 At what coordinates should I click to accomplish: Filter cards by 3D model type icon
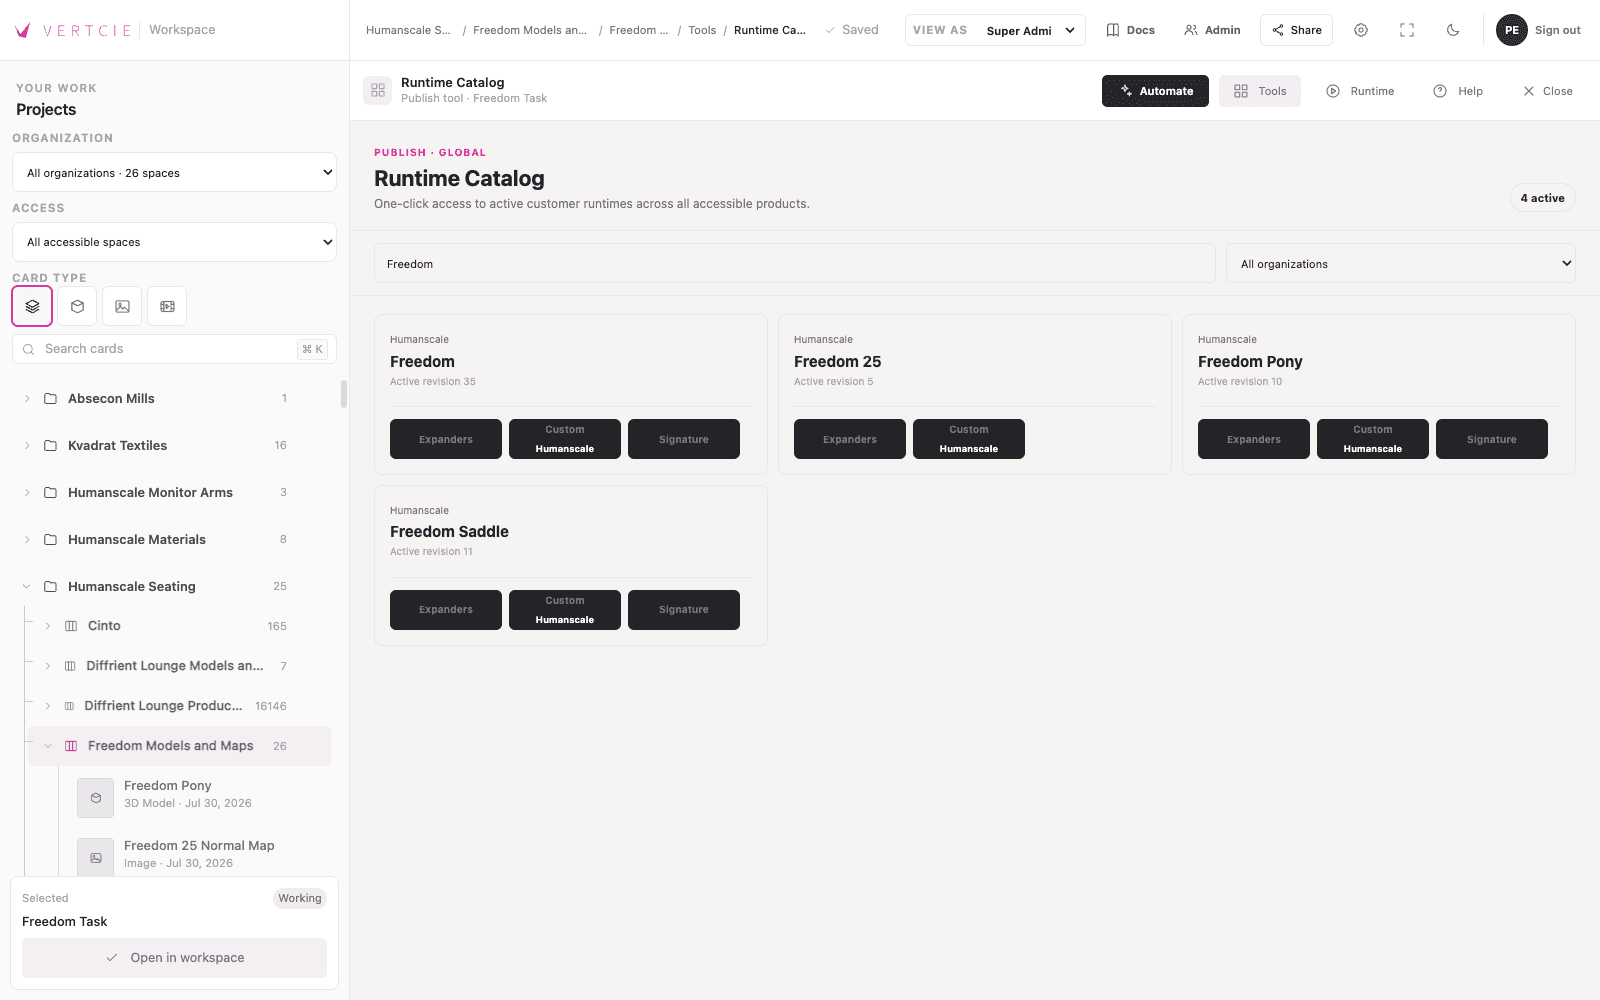pyautogui.click(x=77, y=306)
